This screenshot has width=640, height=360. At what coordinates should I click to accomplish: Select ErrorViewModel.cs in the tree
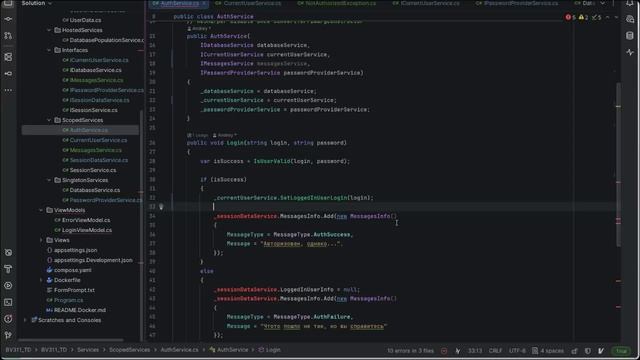tap(82, 220)
